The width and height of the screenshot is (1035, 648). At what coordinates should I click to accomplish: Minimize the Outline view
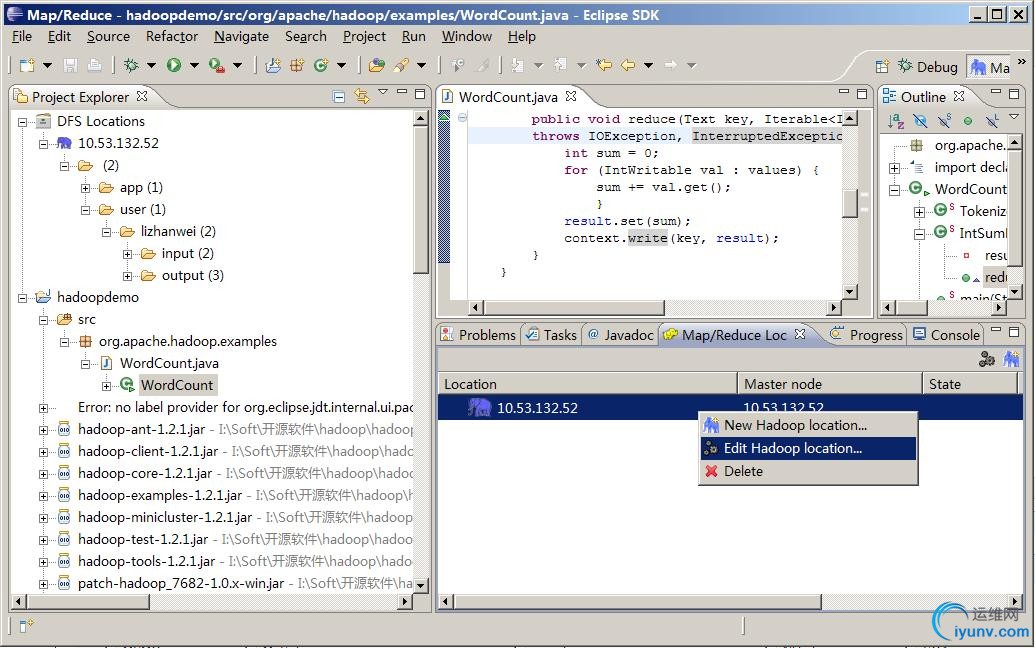(996, 93)
